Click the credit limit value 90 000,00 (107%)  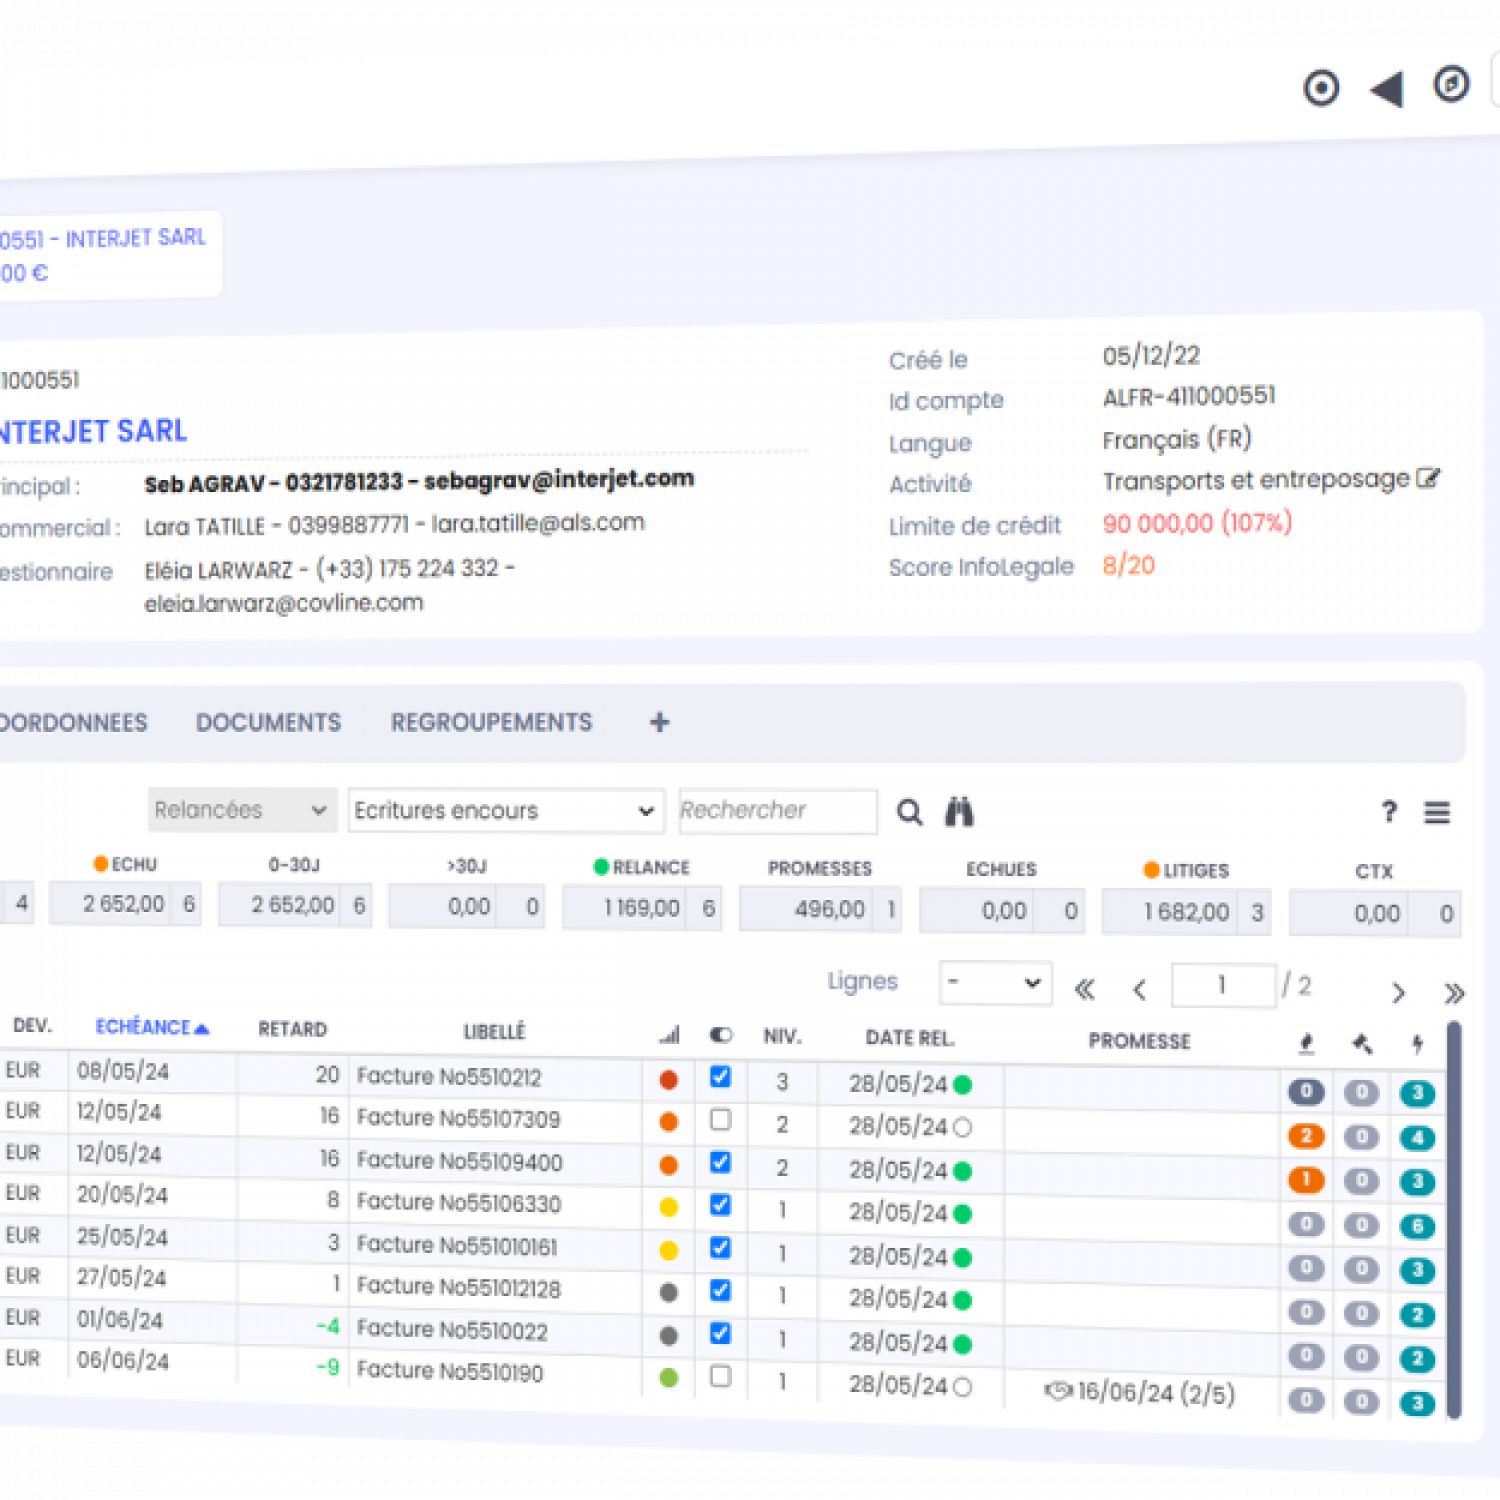(x=1197, y=523)
